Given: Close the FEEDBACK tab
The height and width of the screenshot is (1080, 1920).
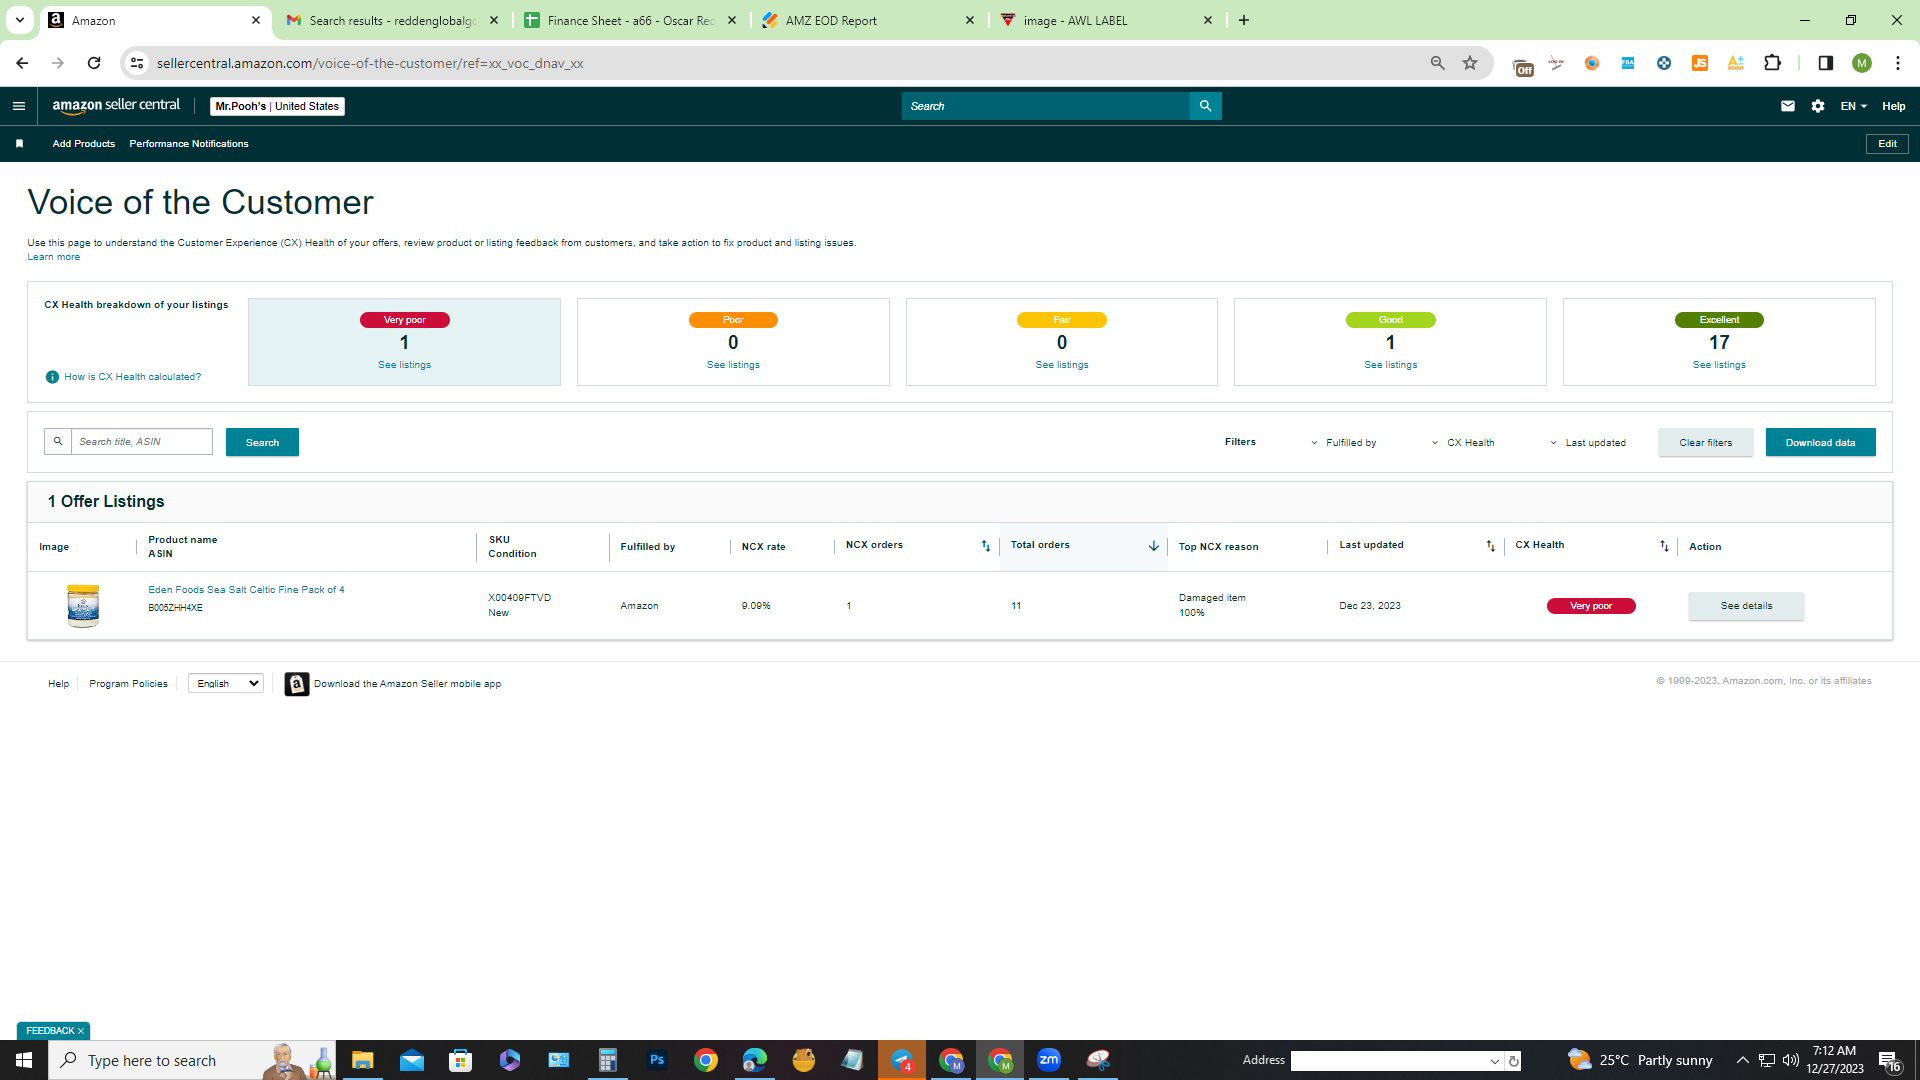Looking at the screenshot, I should click(81, 1031).
